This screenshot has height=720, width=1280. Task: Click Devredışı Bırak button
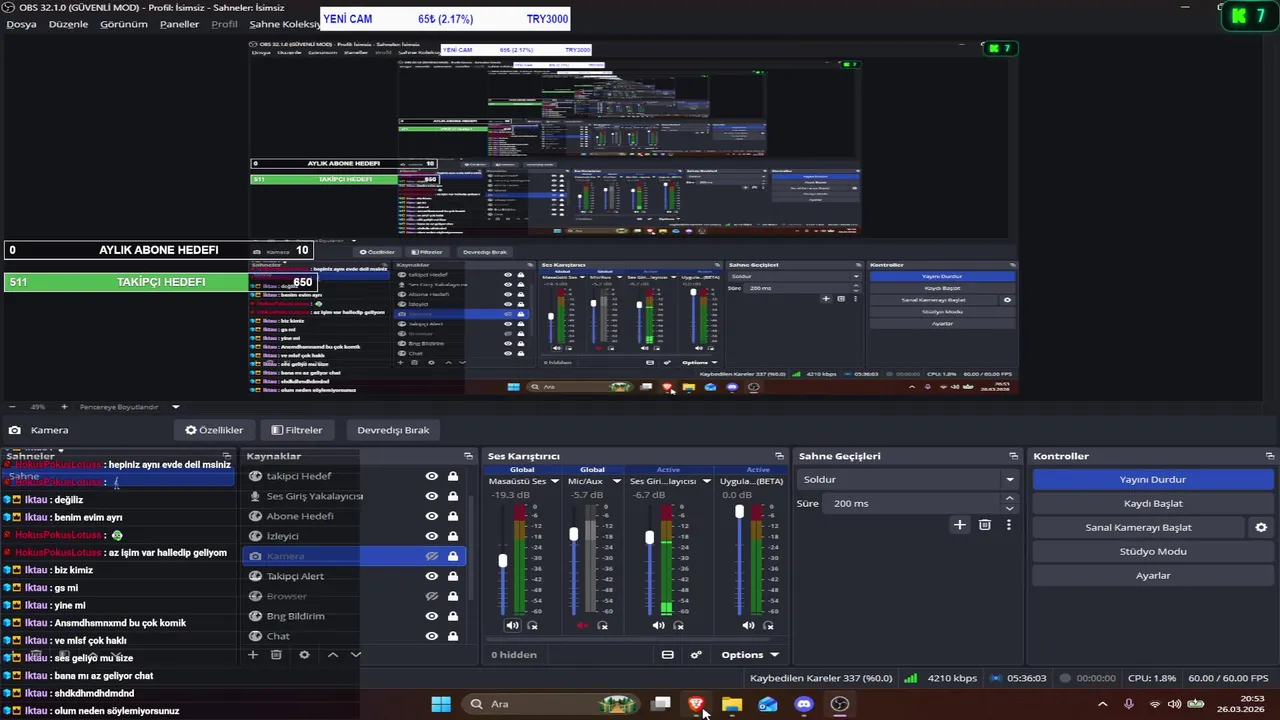point(393,430)
